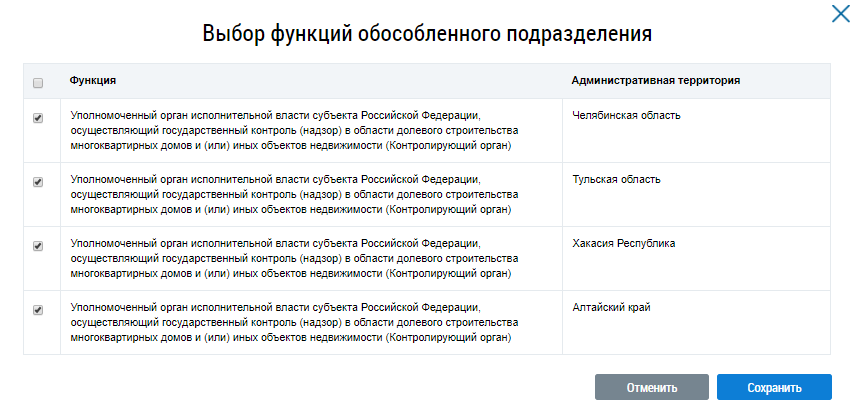Click function description in Алтайский край row

[x=294, y=322]
